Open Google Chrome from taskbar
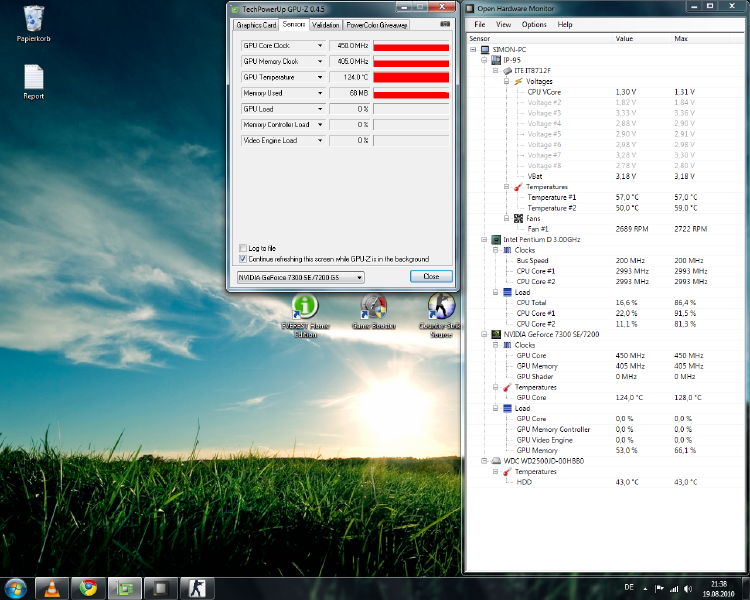The image size is (750, 600). [88, 589]
